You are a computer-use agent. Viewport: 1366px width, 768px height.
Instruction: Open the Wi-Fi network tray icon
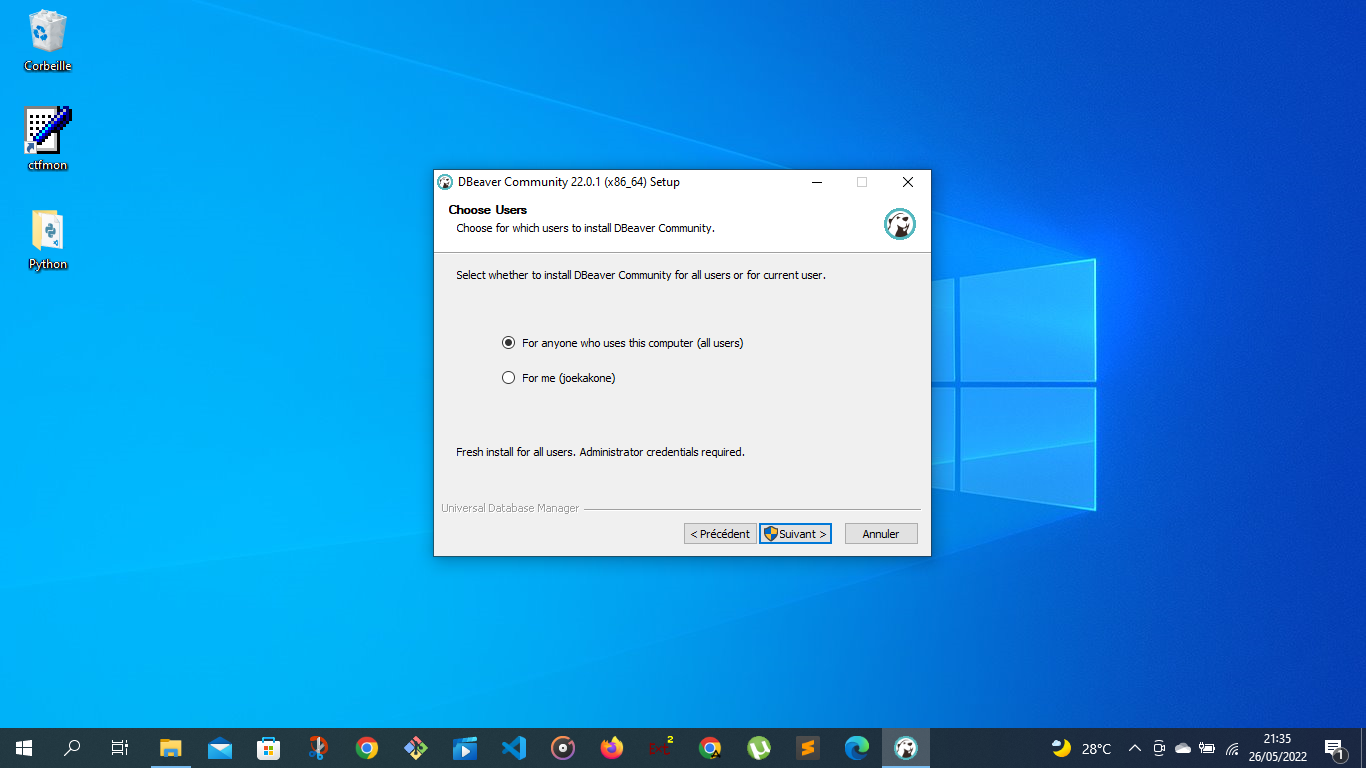pos(1232,748)
